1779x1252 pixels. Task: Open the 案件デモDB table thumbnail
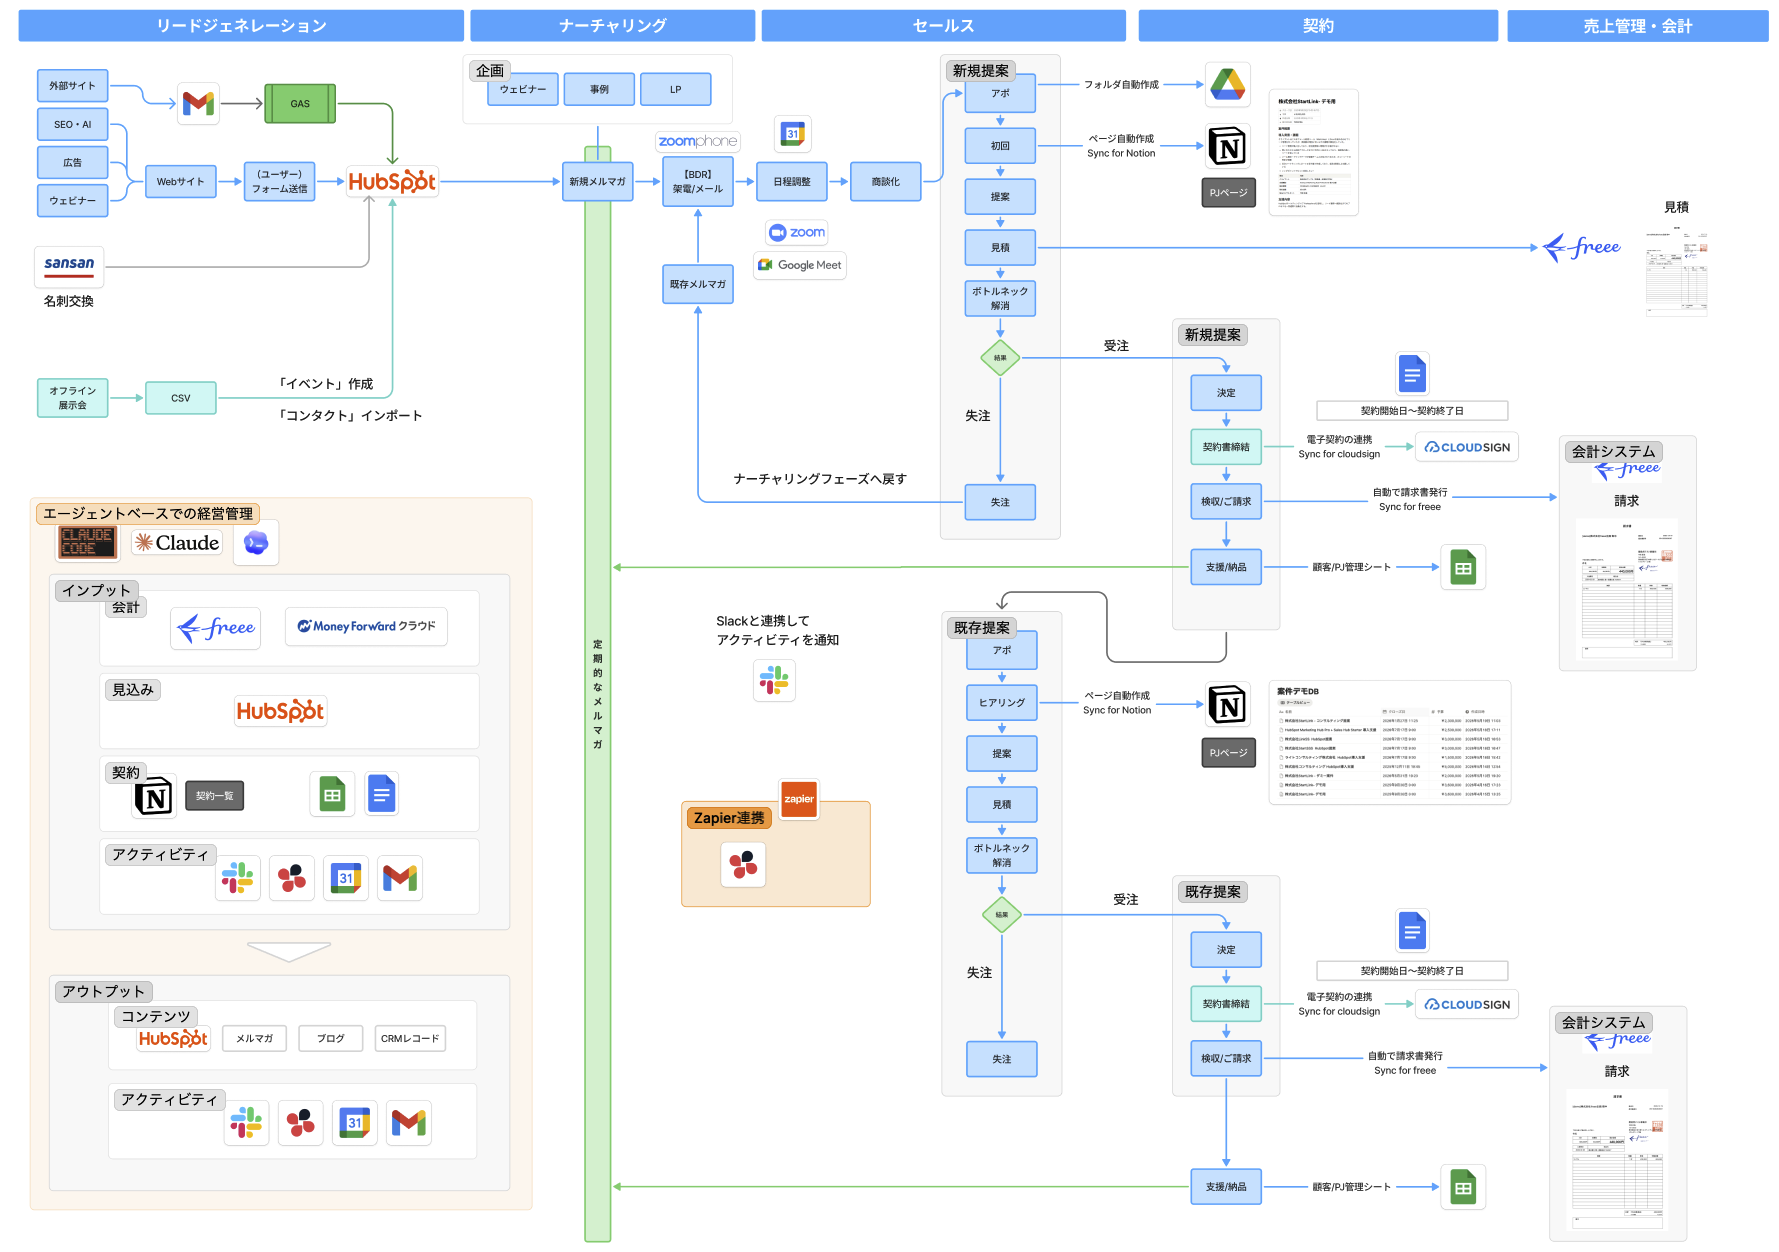click(1390, 742)
